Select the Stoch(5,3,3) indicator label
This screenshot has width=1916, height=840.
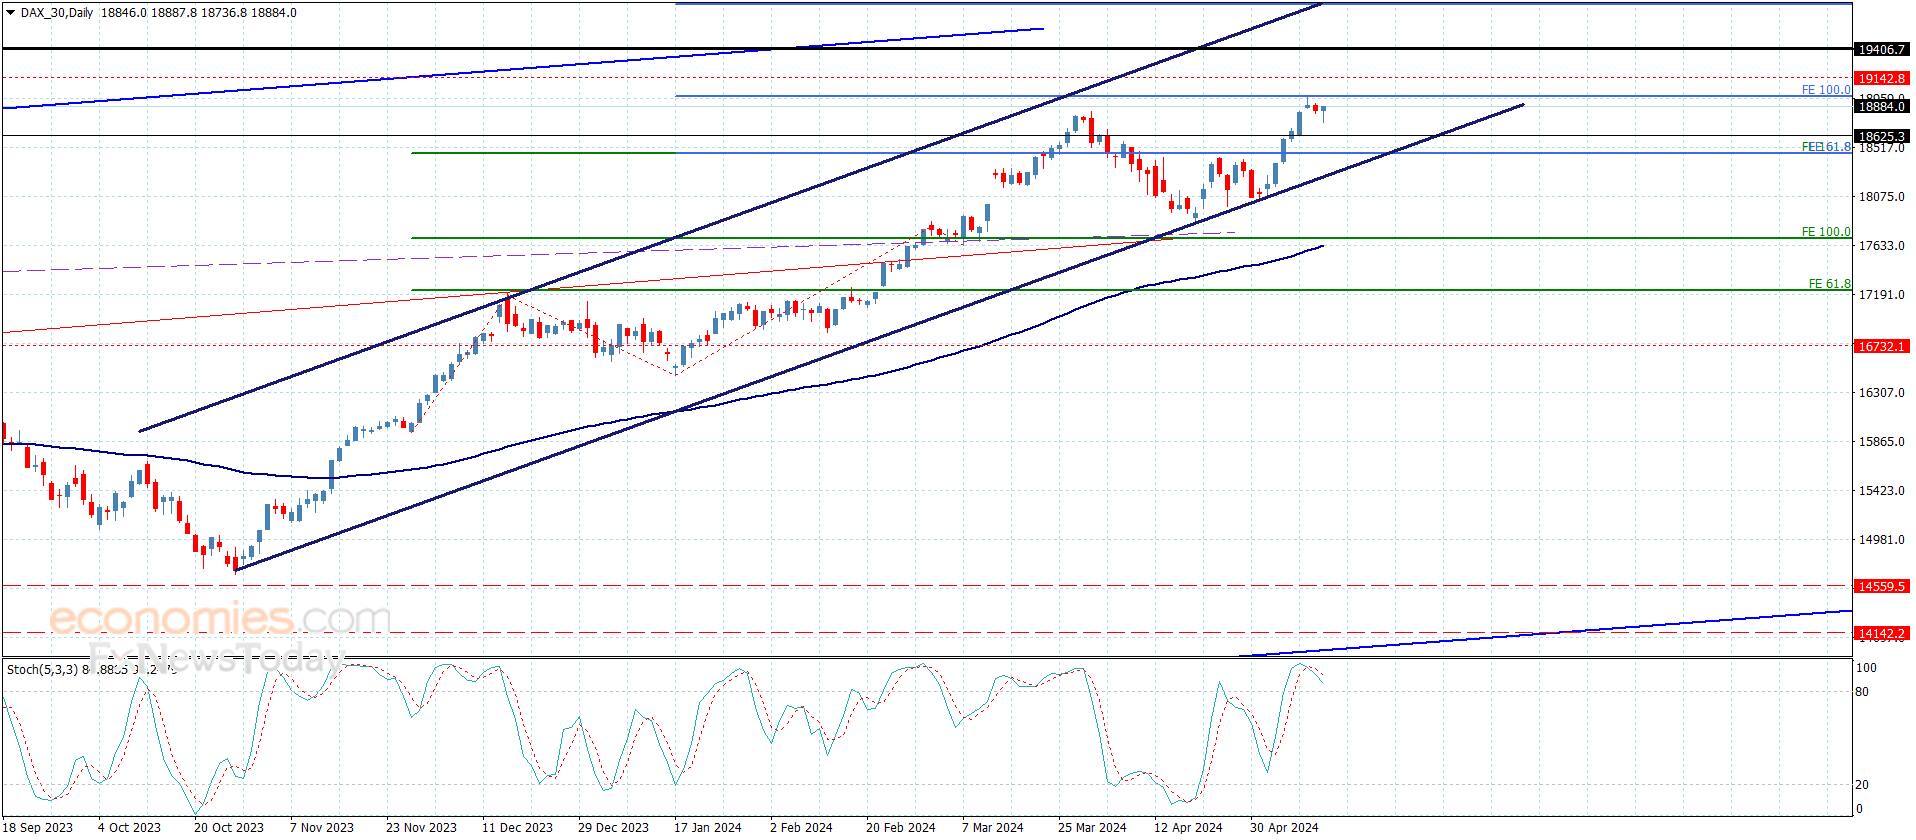42,669
